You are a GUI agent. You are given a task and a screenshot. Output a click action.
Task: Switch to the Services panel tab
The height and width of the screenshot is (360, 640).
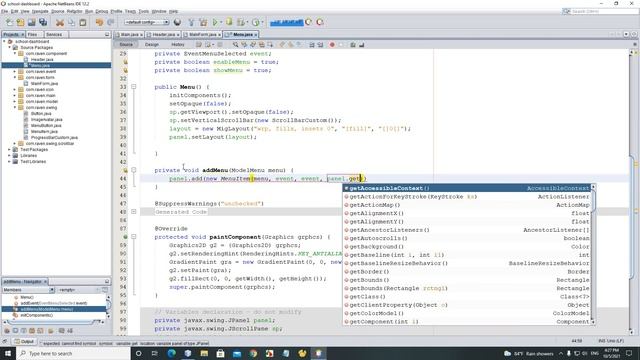click(54, 35)
